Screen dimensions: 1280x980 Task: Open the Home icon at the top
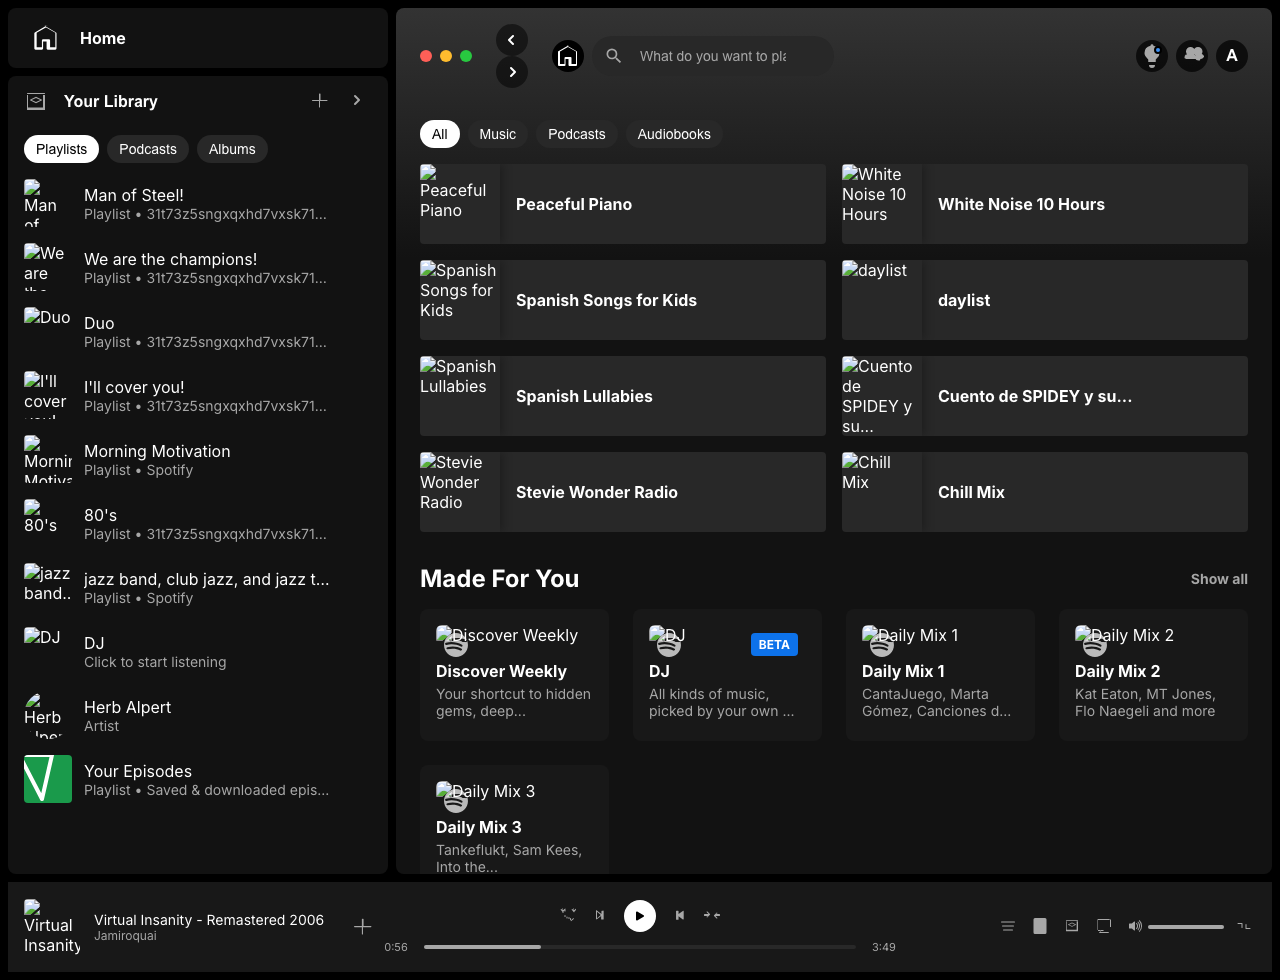[568, 56]
